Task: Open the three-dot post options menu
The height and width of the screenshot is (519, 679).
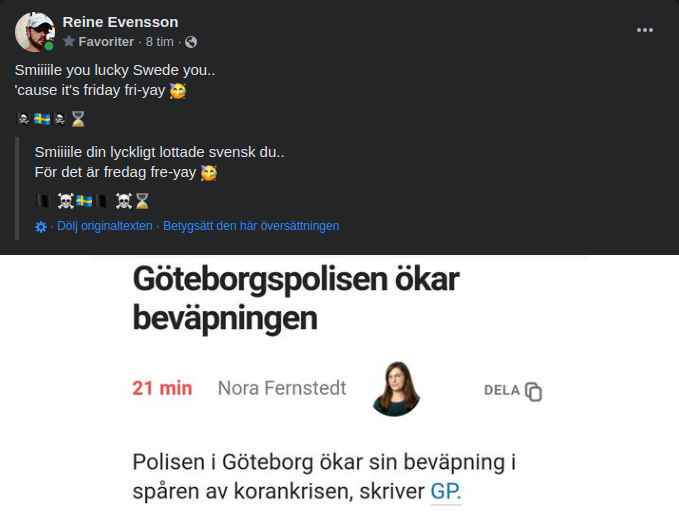Action: tap(645, 30)
